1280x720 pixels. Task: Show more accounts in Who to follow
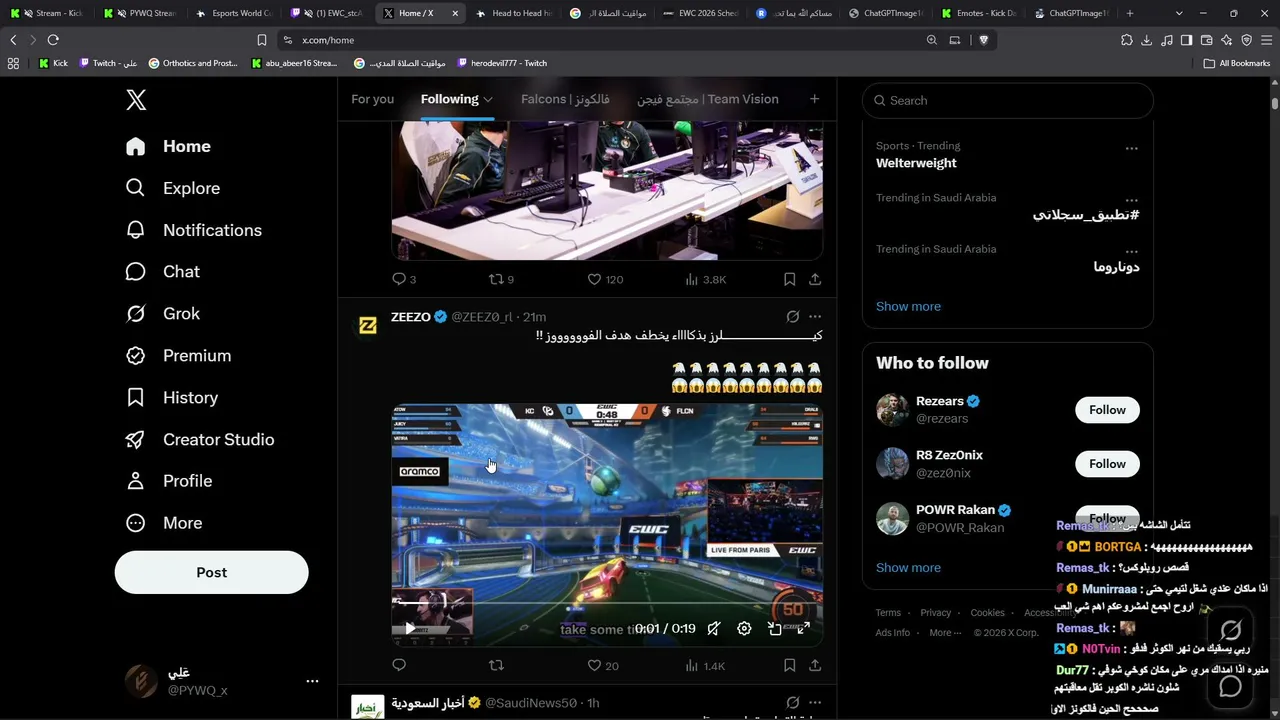click(x=908, y=567)
